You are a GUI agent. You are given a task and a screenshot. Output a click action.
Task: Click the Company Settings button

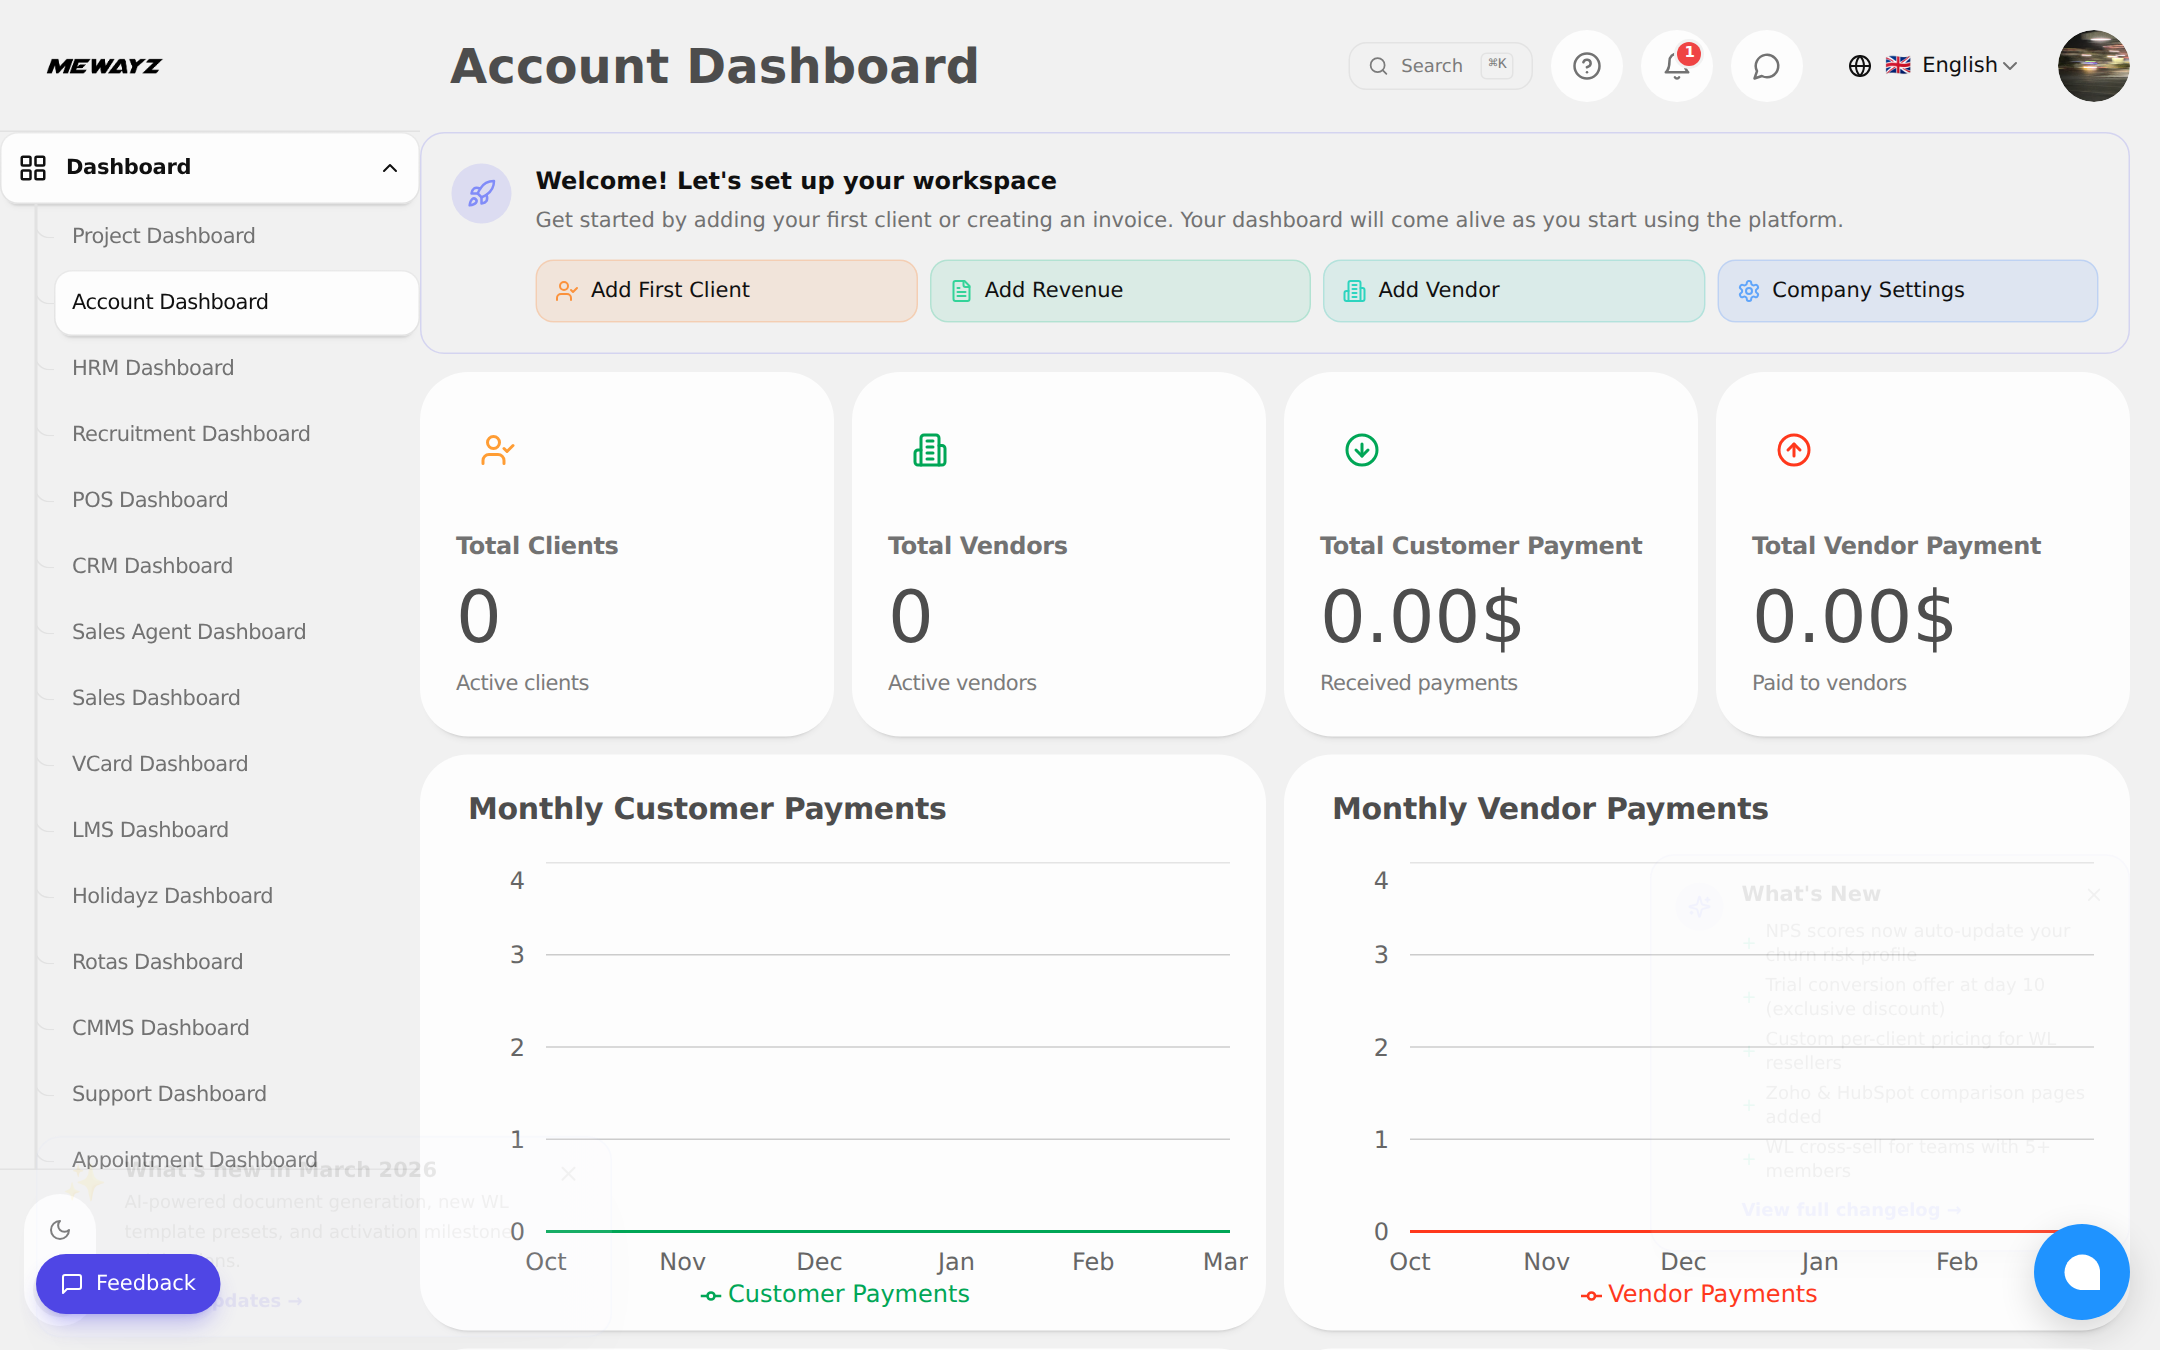pos(1907,290)
